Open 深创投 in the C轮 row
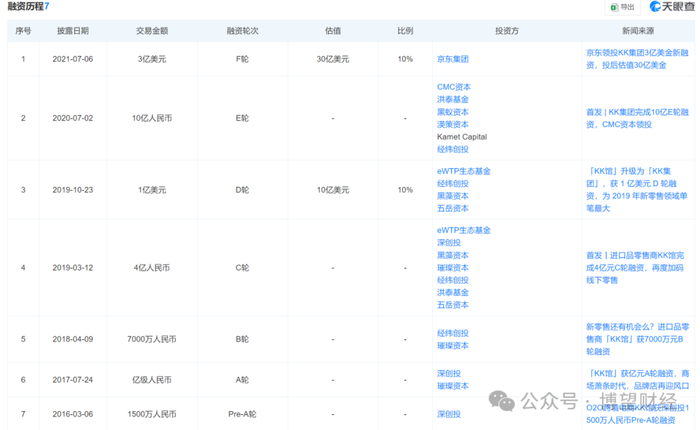 coord(449,242)
